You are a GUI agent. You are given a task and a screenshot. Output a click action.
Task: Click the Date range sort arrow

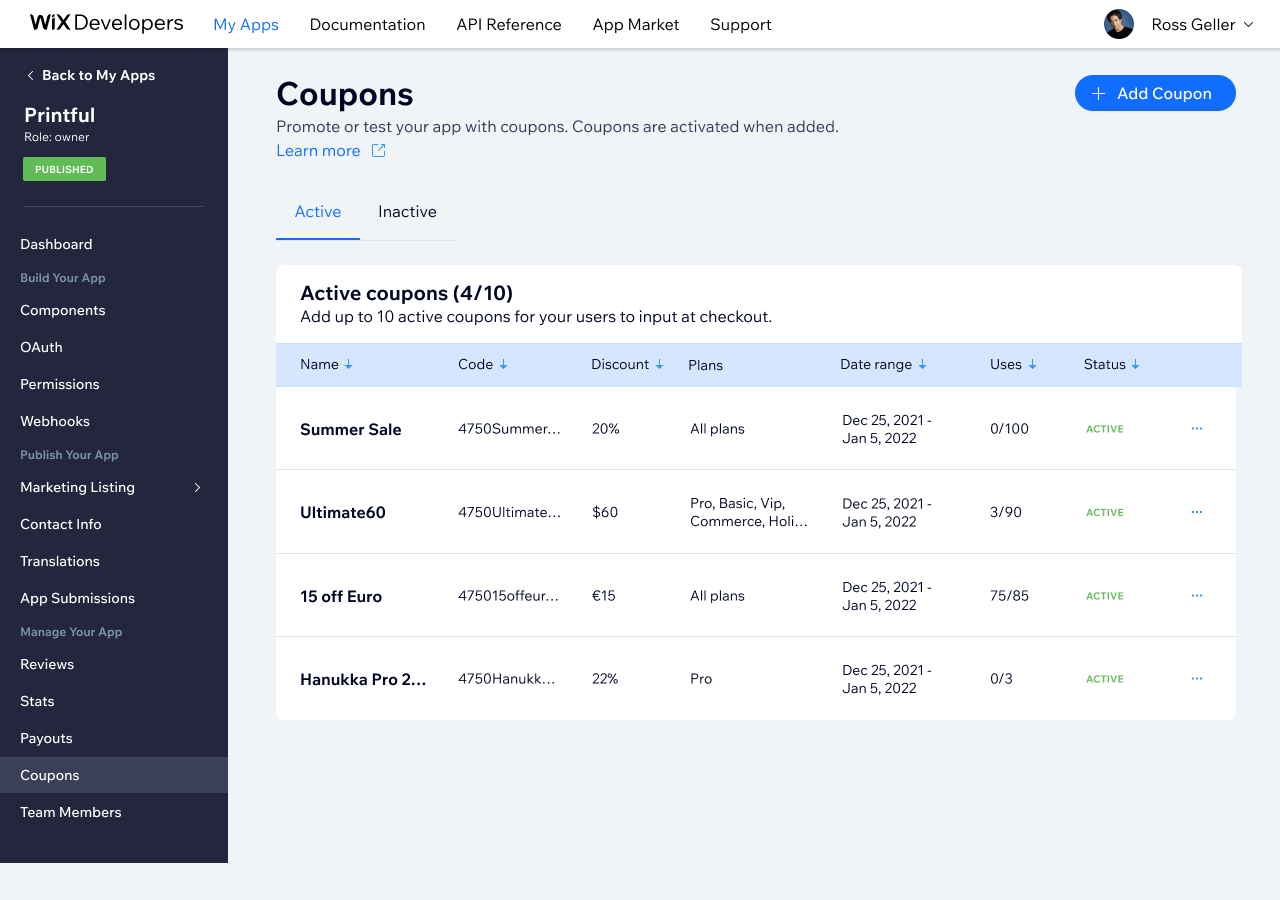922,365
